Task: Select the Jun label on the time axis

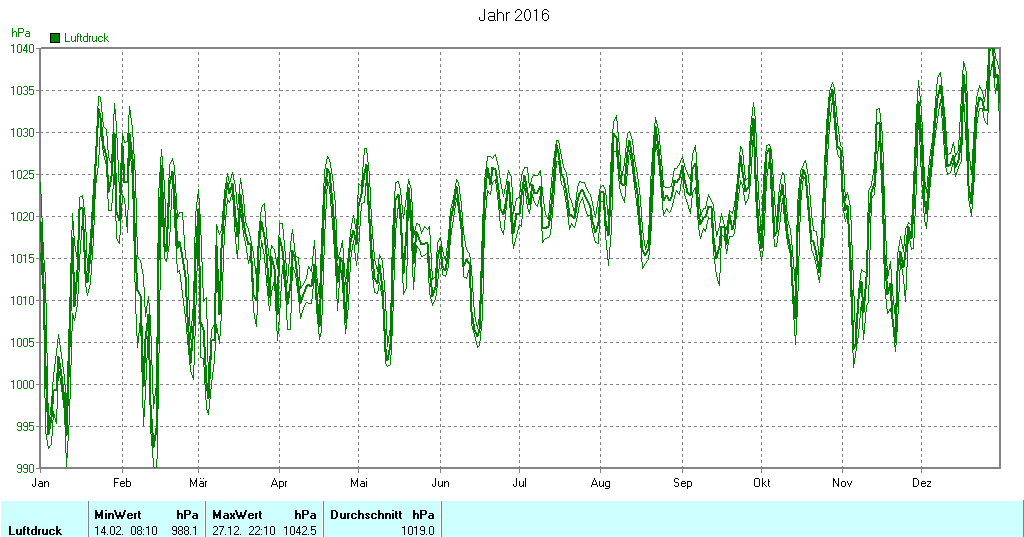Action: [440, 483]
